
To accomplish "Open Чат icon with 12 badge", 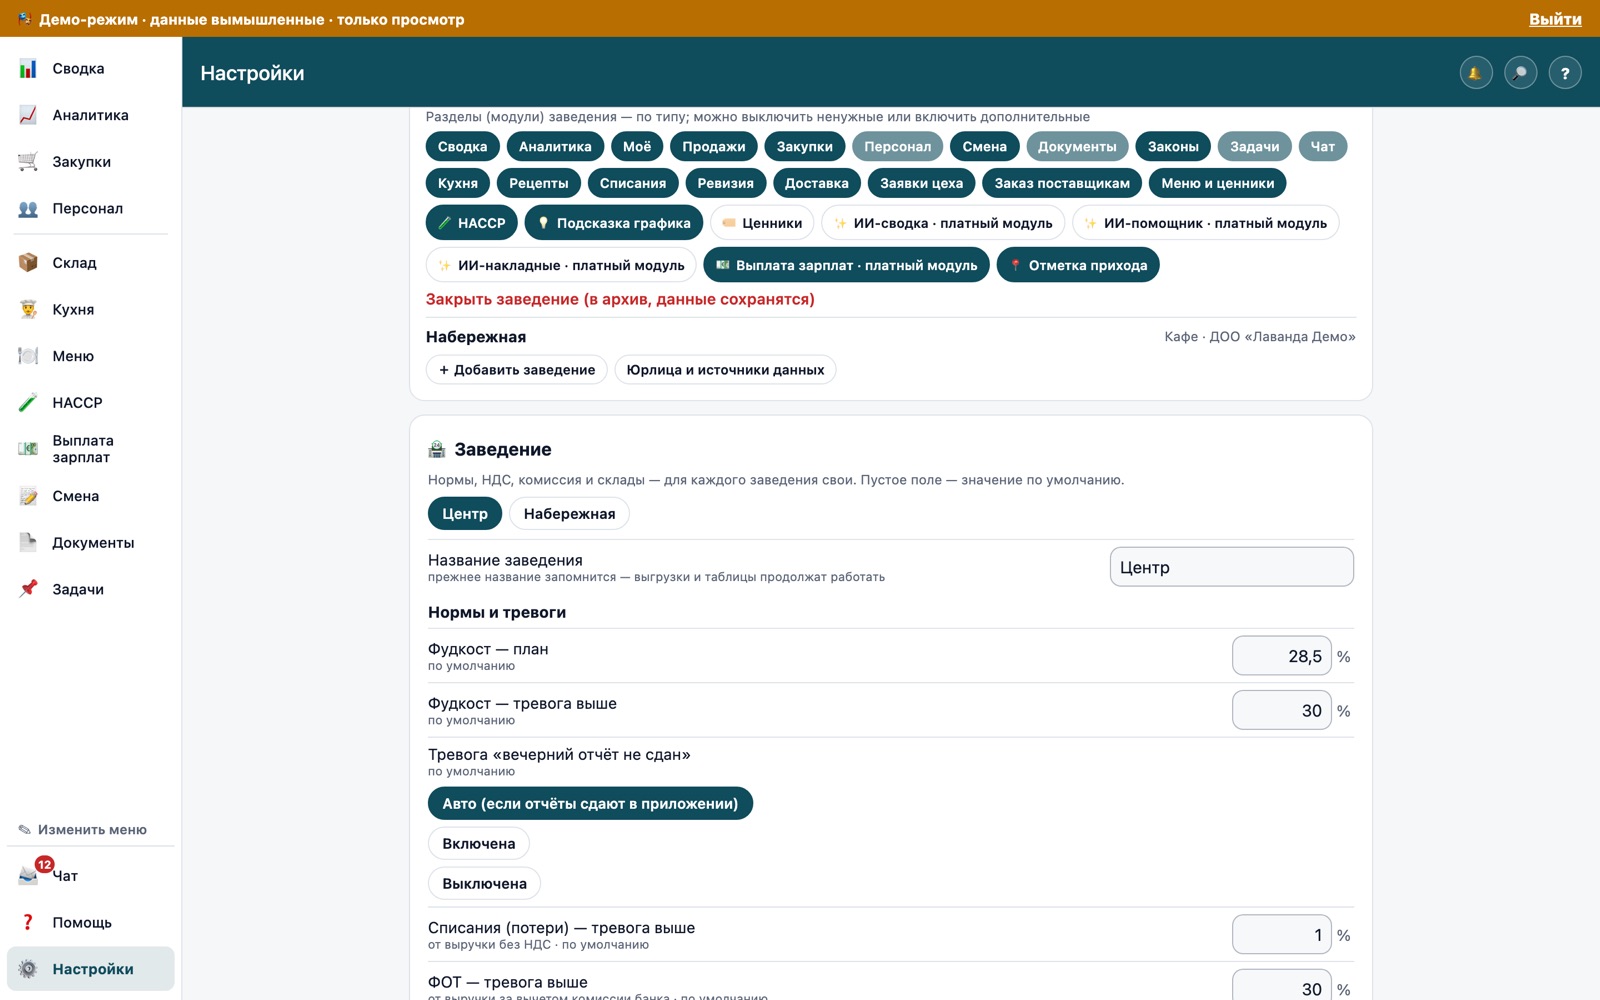I will (28, 876).
